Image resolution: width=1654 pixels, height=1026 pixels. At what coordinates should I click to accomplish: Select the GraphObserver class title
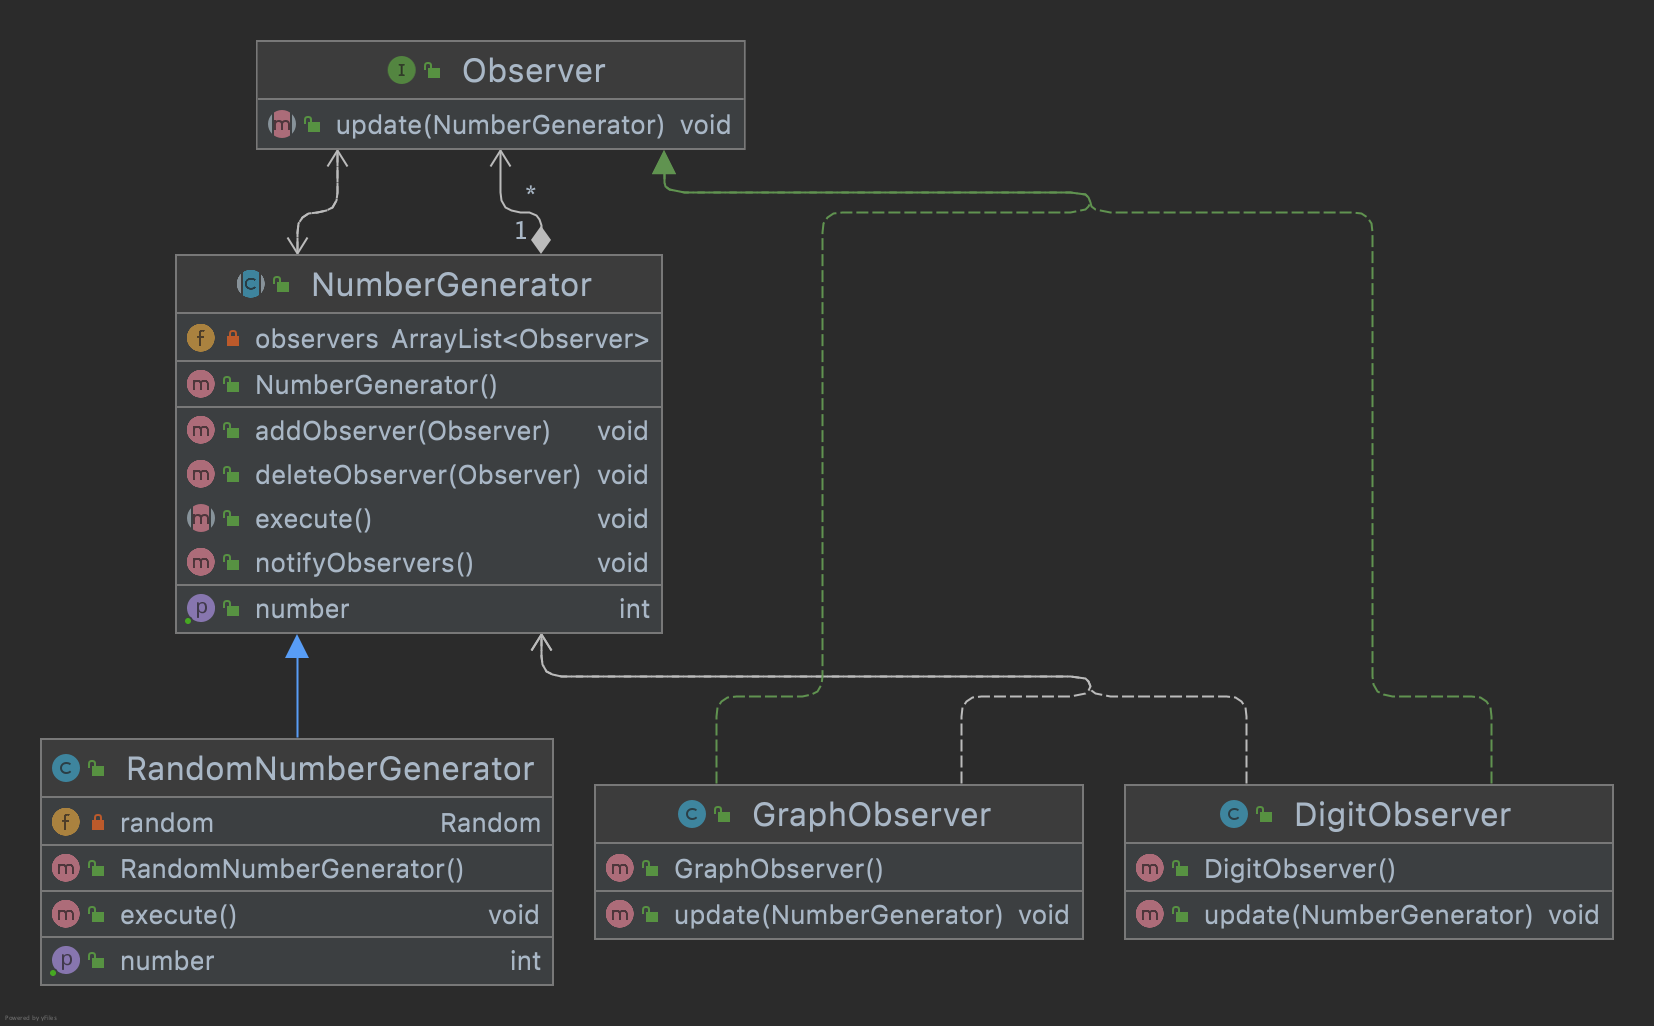click(870, 814)
